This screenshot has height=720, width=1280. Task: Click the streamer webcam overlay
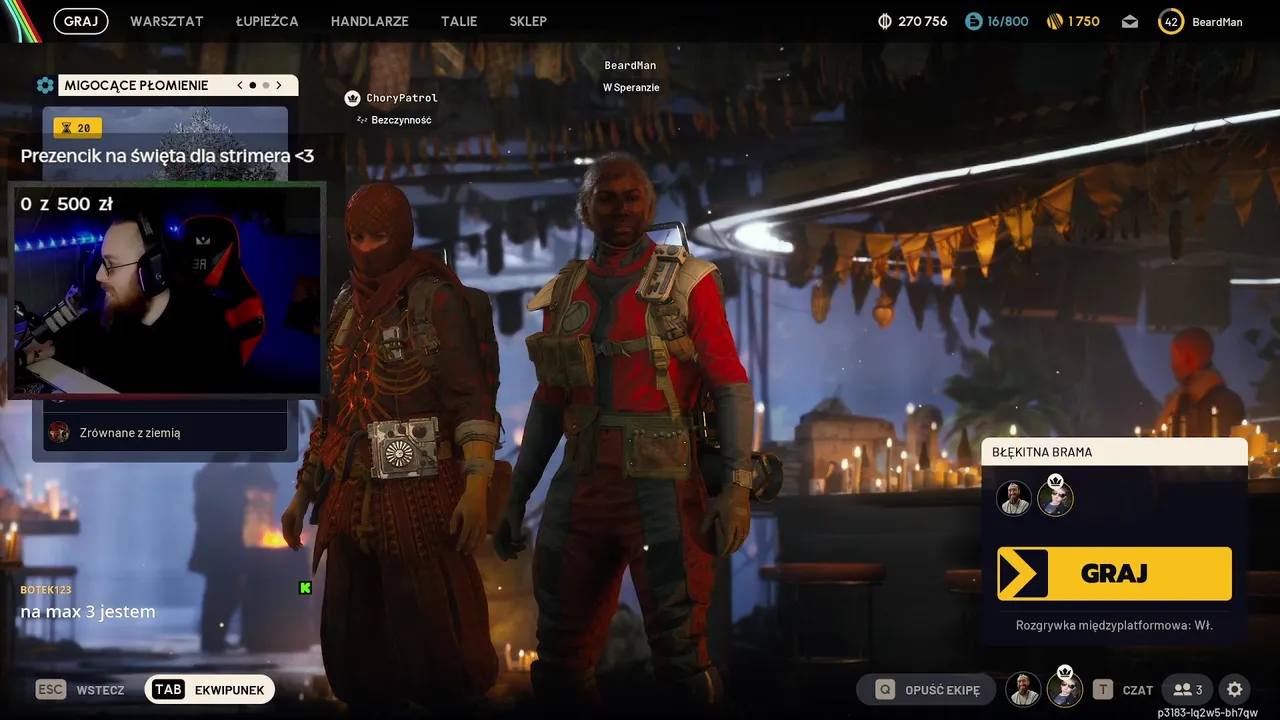167,289
